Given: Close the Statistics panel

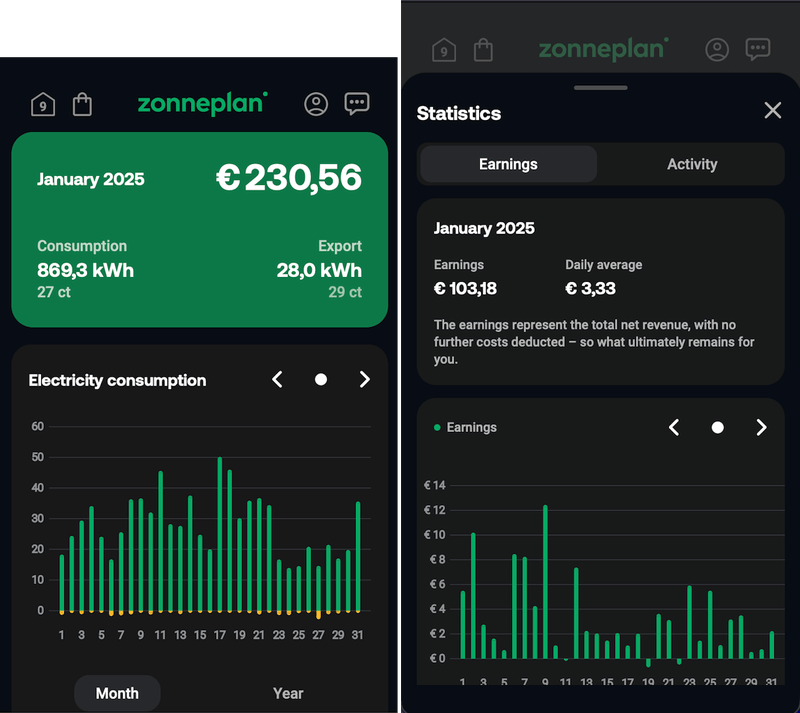Looking at the screenshot, I should 772,110.
